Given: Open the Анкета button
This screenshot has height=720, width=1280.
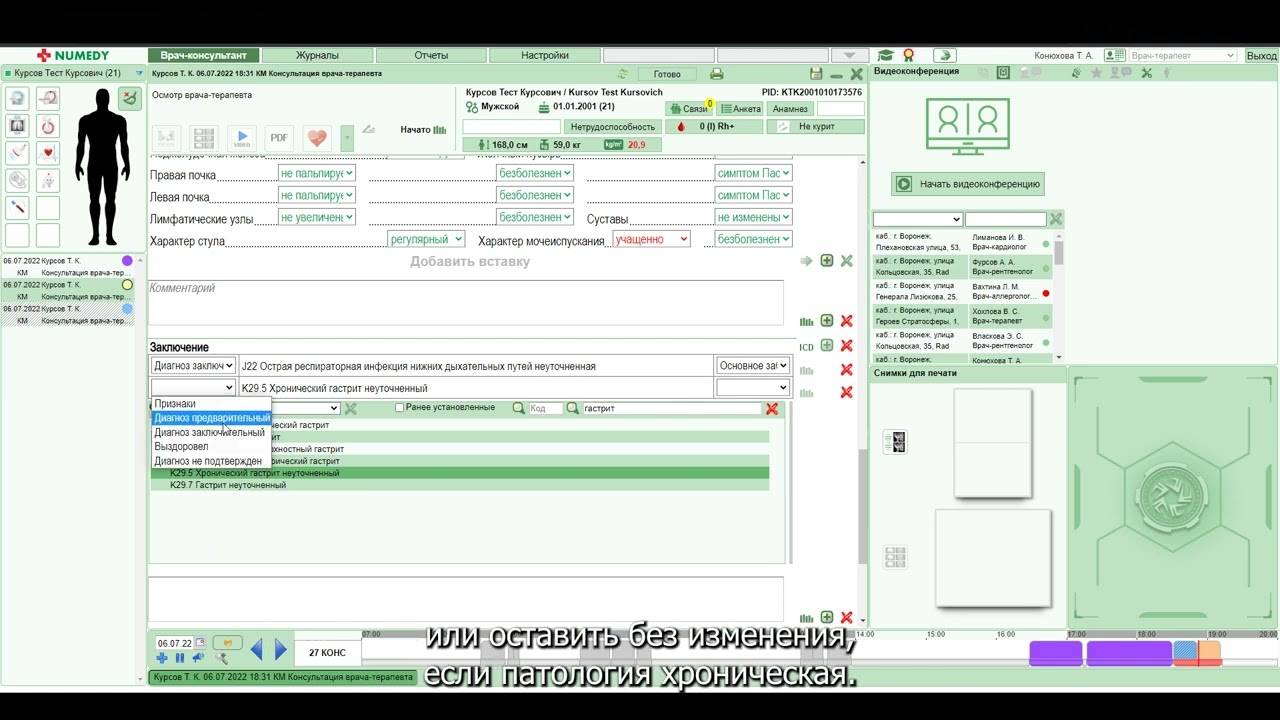Looking at the screenshot, I should [740, 109].
